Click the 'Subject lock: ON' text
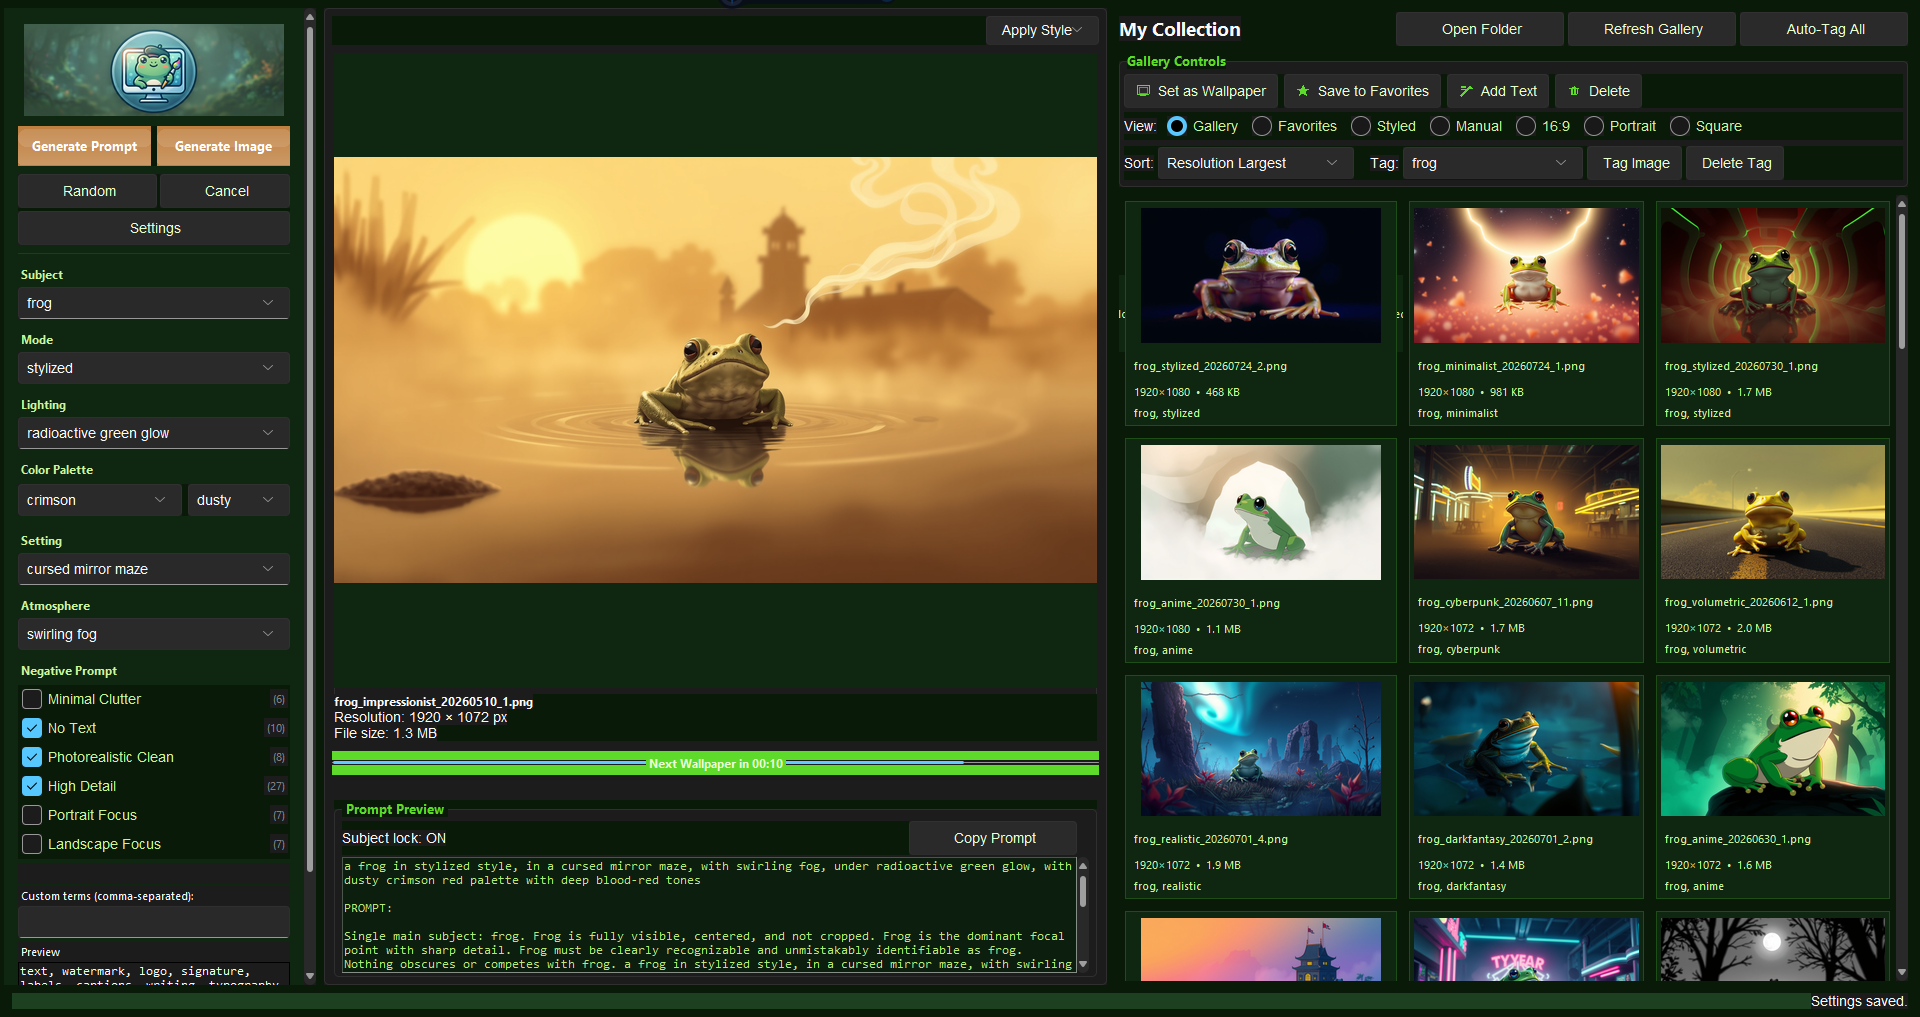 394,838
